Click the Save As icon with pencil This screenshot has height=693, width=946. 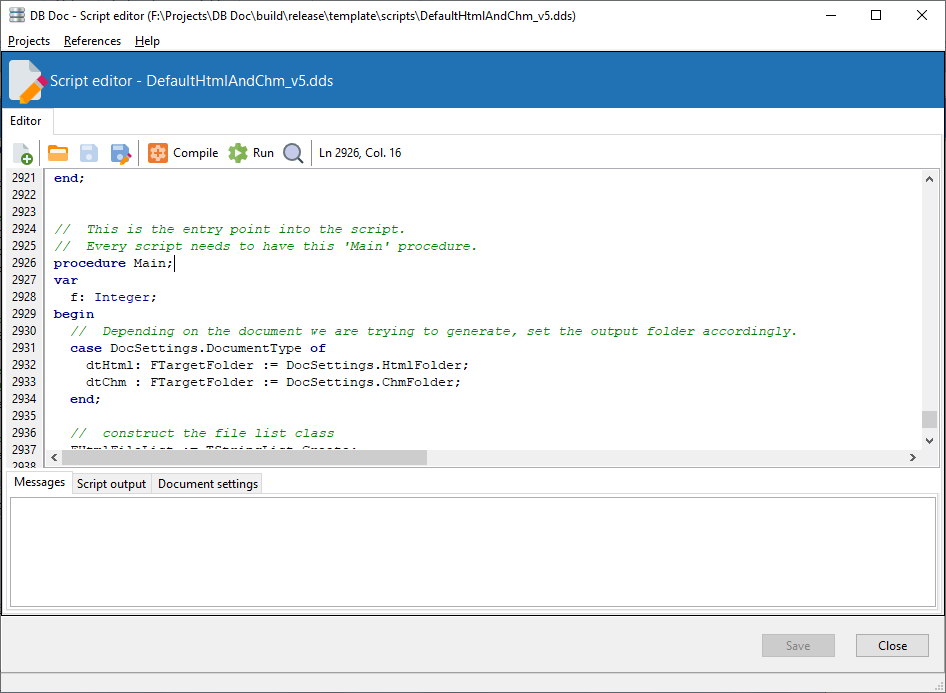click(121, 153)
